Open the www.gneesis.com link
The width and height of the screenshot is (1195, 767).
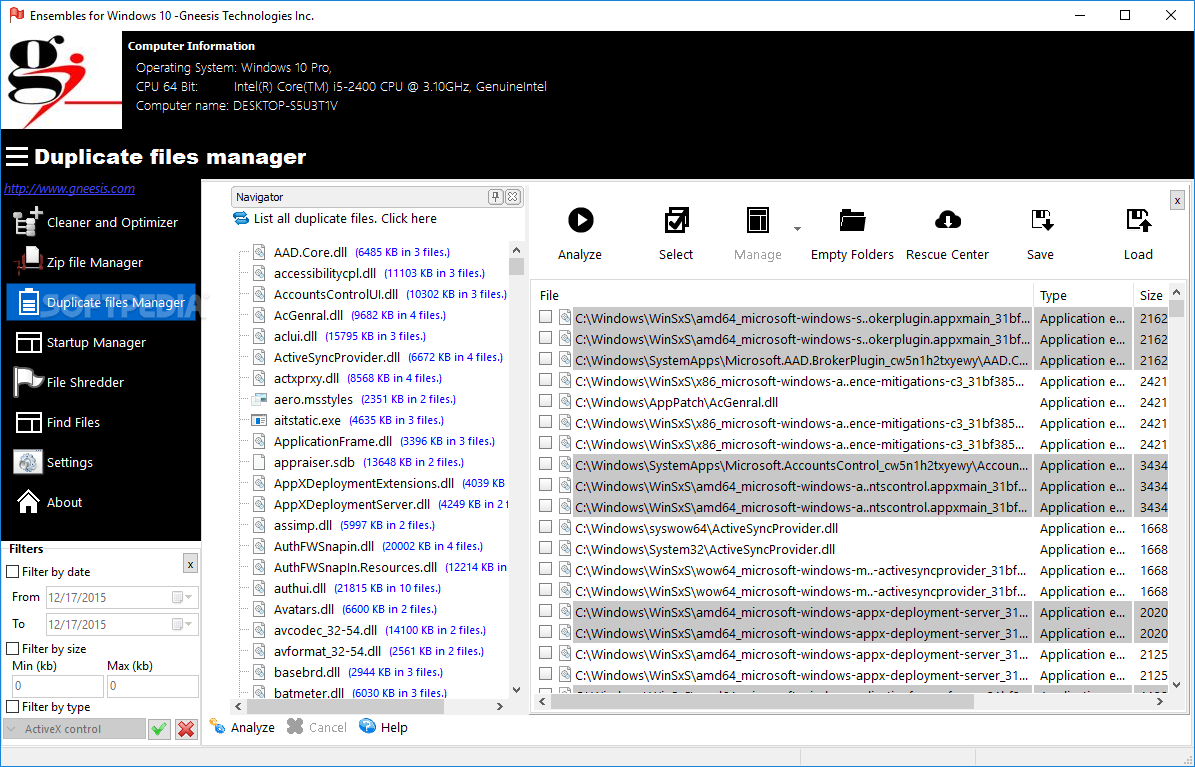click(69, 188)
